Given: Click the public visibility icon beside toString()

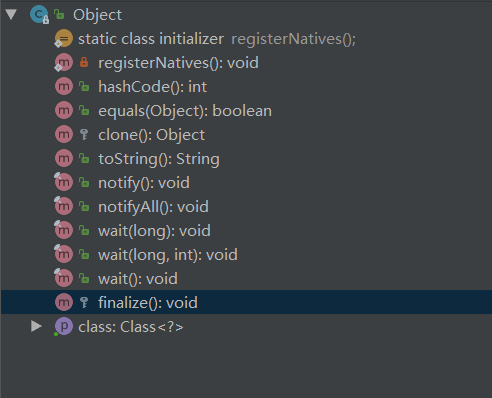Looking at the screenshot, I should point(84,158).
